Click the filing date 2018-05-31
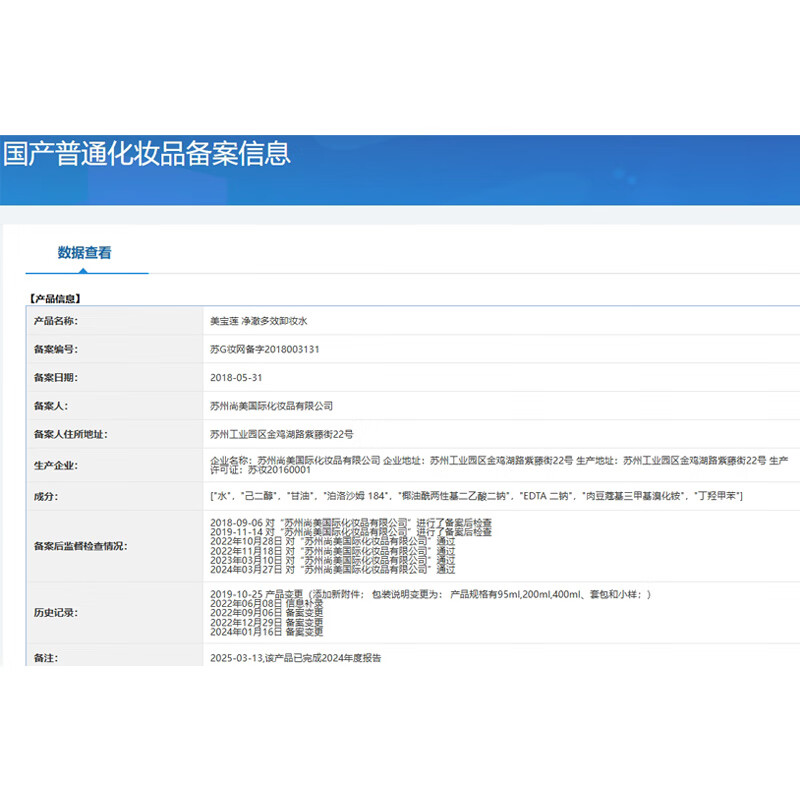Viewport: 800px width, 800px height. tap(236, 378)
